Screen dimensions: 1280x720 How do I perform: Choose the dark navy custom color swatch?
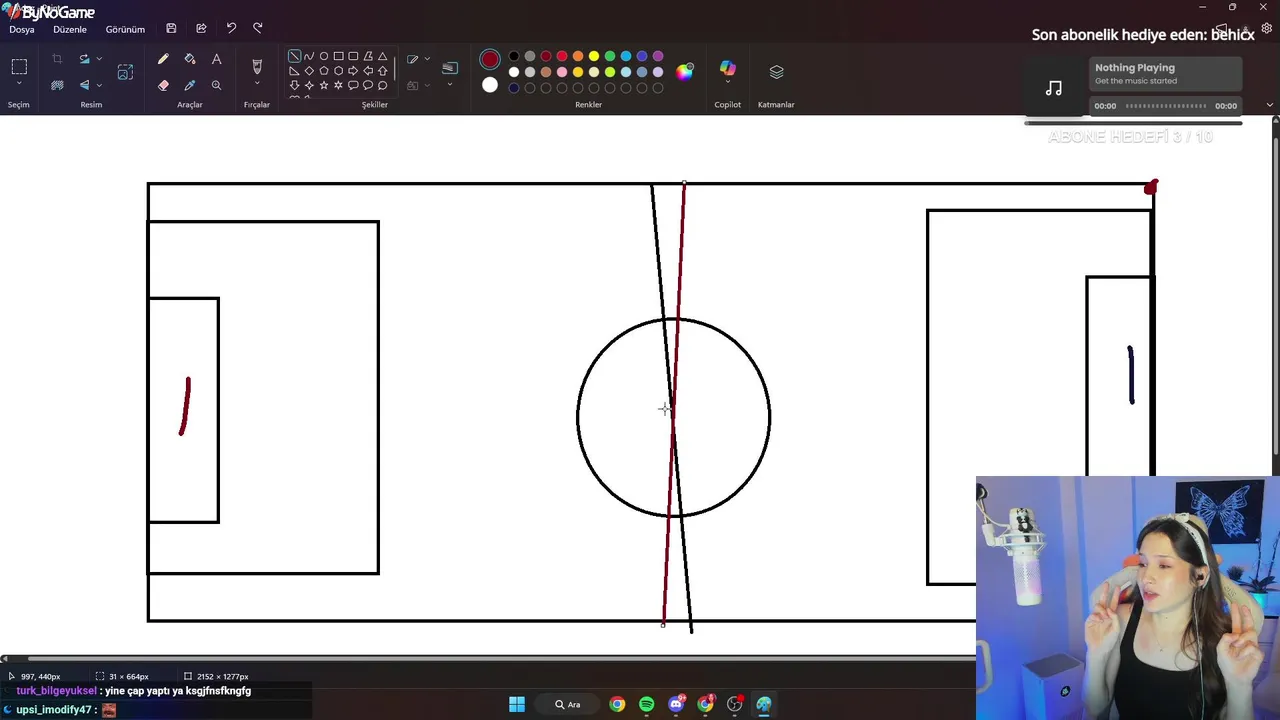(x=514, y=88)
